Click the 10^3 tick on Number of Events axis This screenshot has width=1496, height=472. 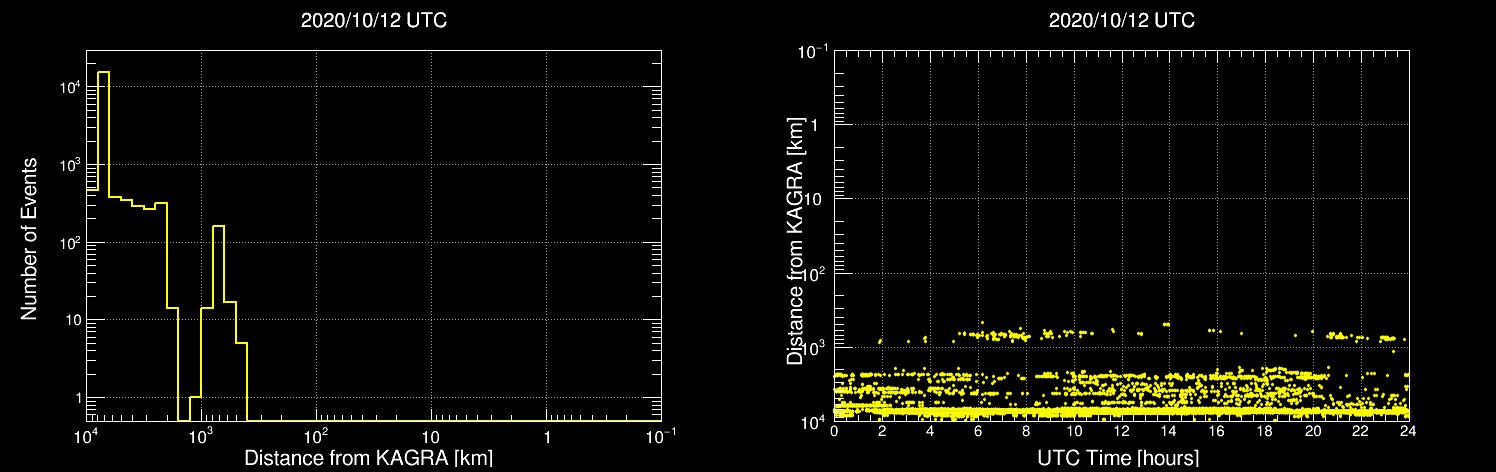68,165
